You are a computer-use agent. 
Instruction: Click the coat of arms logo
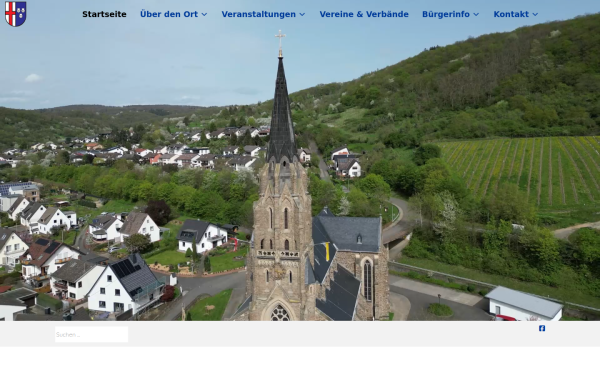(x=16, y=14)
